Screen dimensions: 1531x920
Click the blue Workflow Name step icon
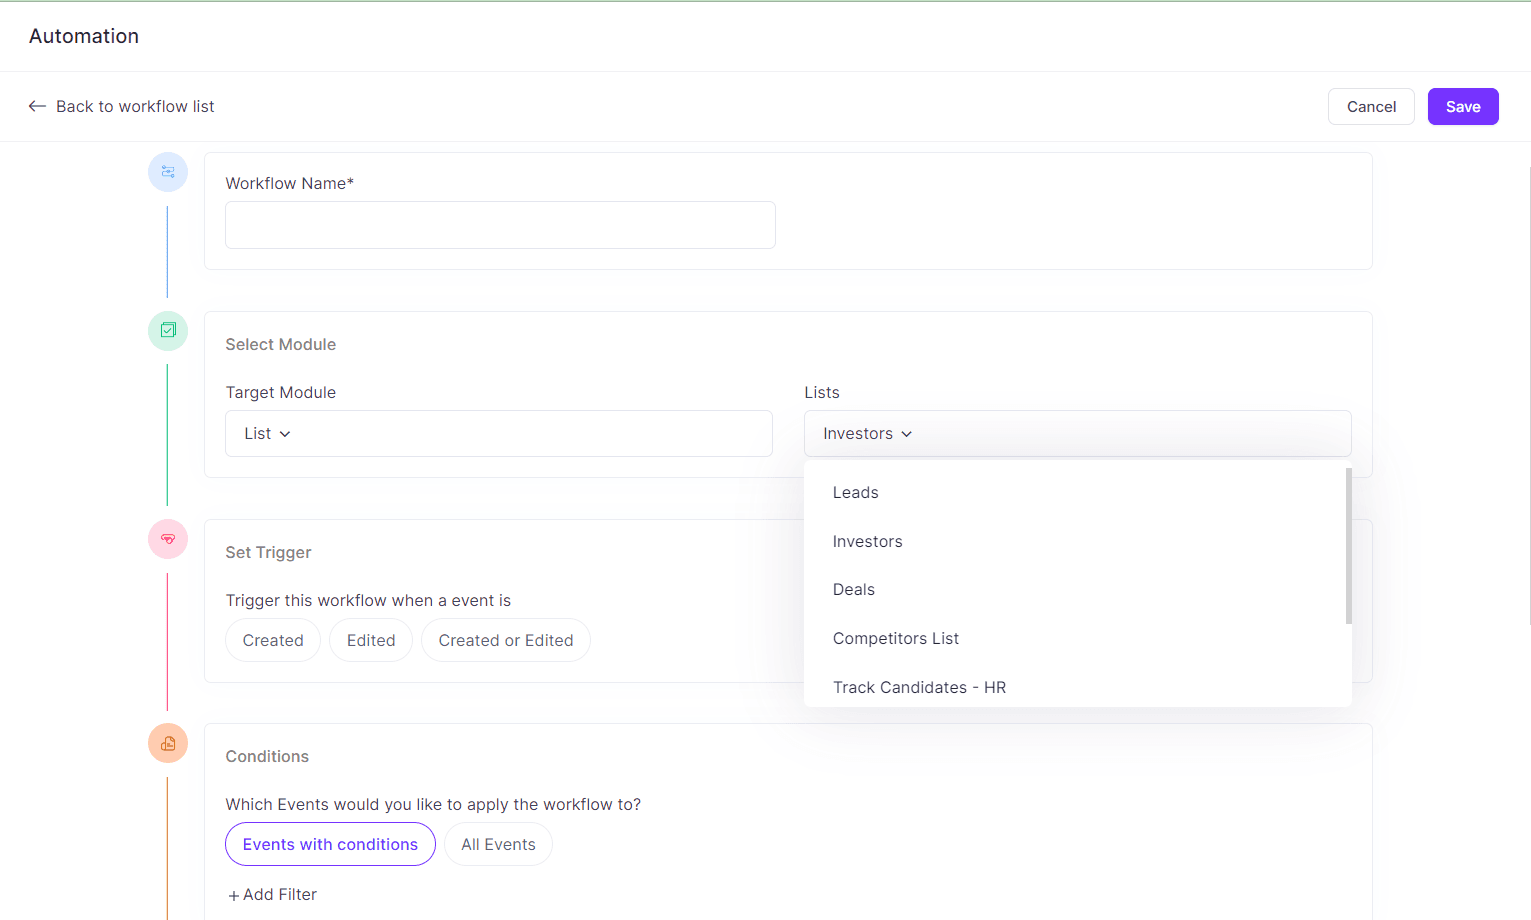point(167,171)
